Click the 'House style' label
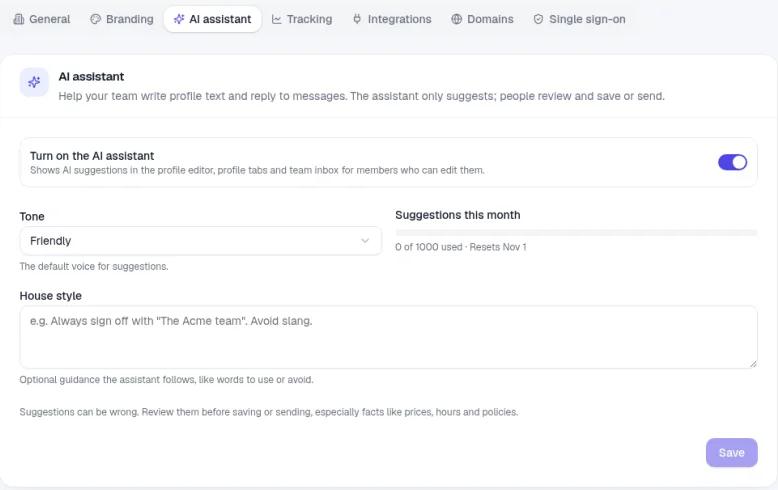 pos(51,296)
